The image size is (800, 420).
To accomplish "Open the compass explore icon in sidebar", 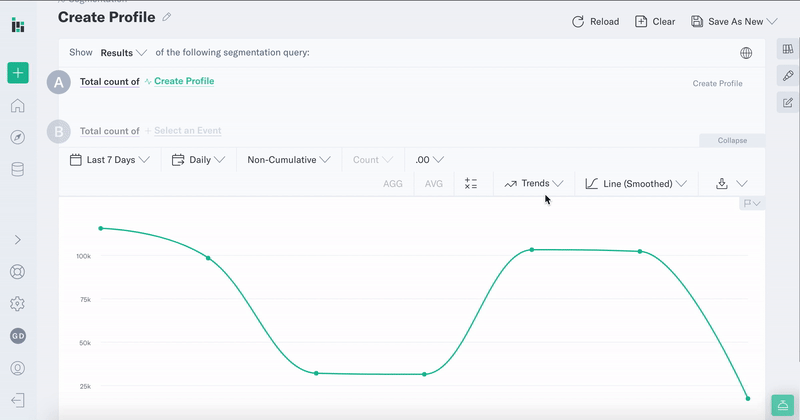I will point(18,137).
